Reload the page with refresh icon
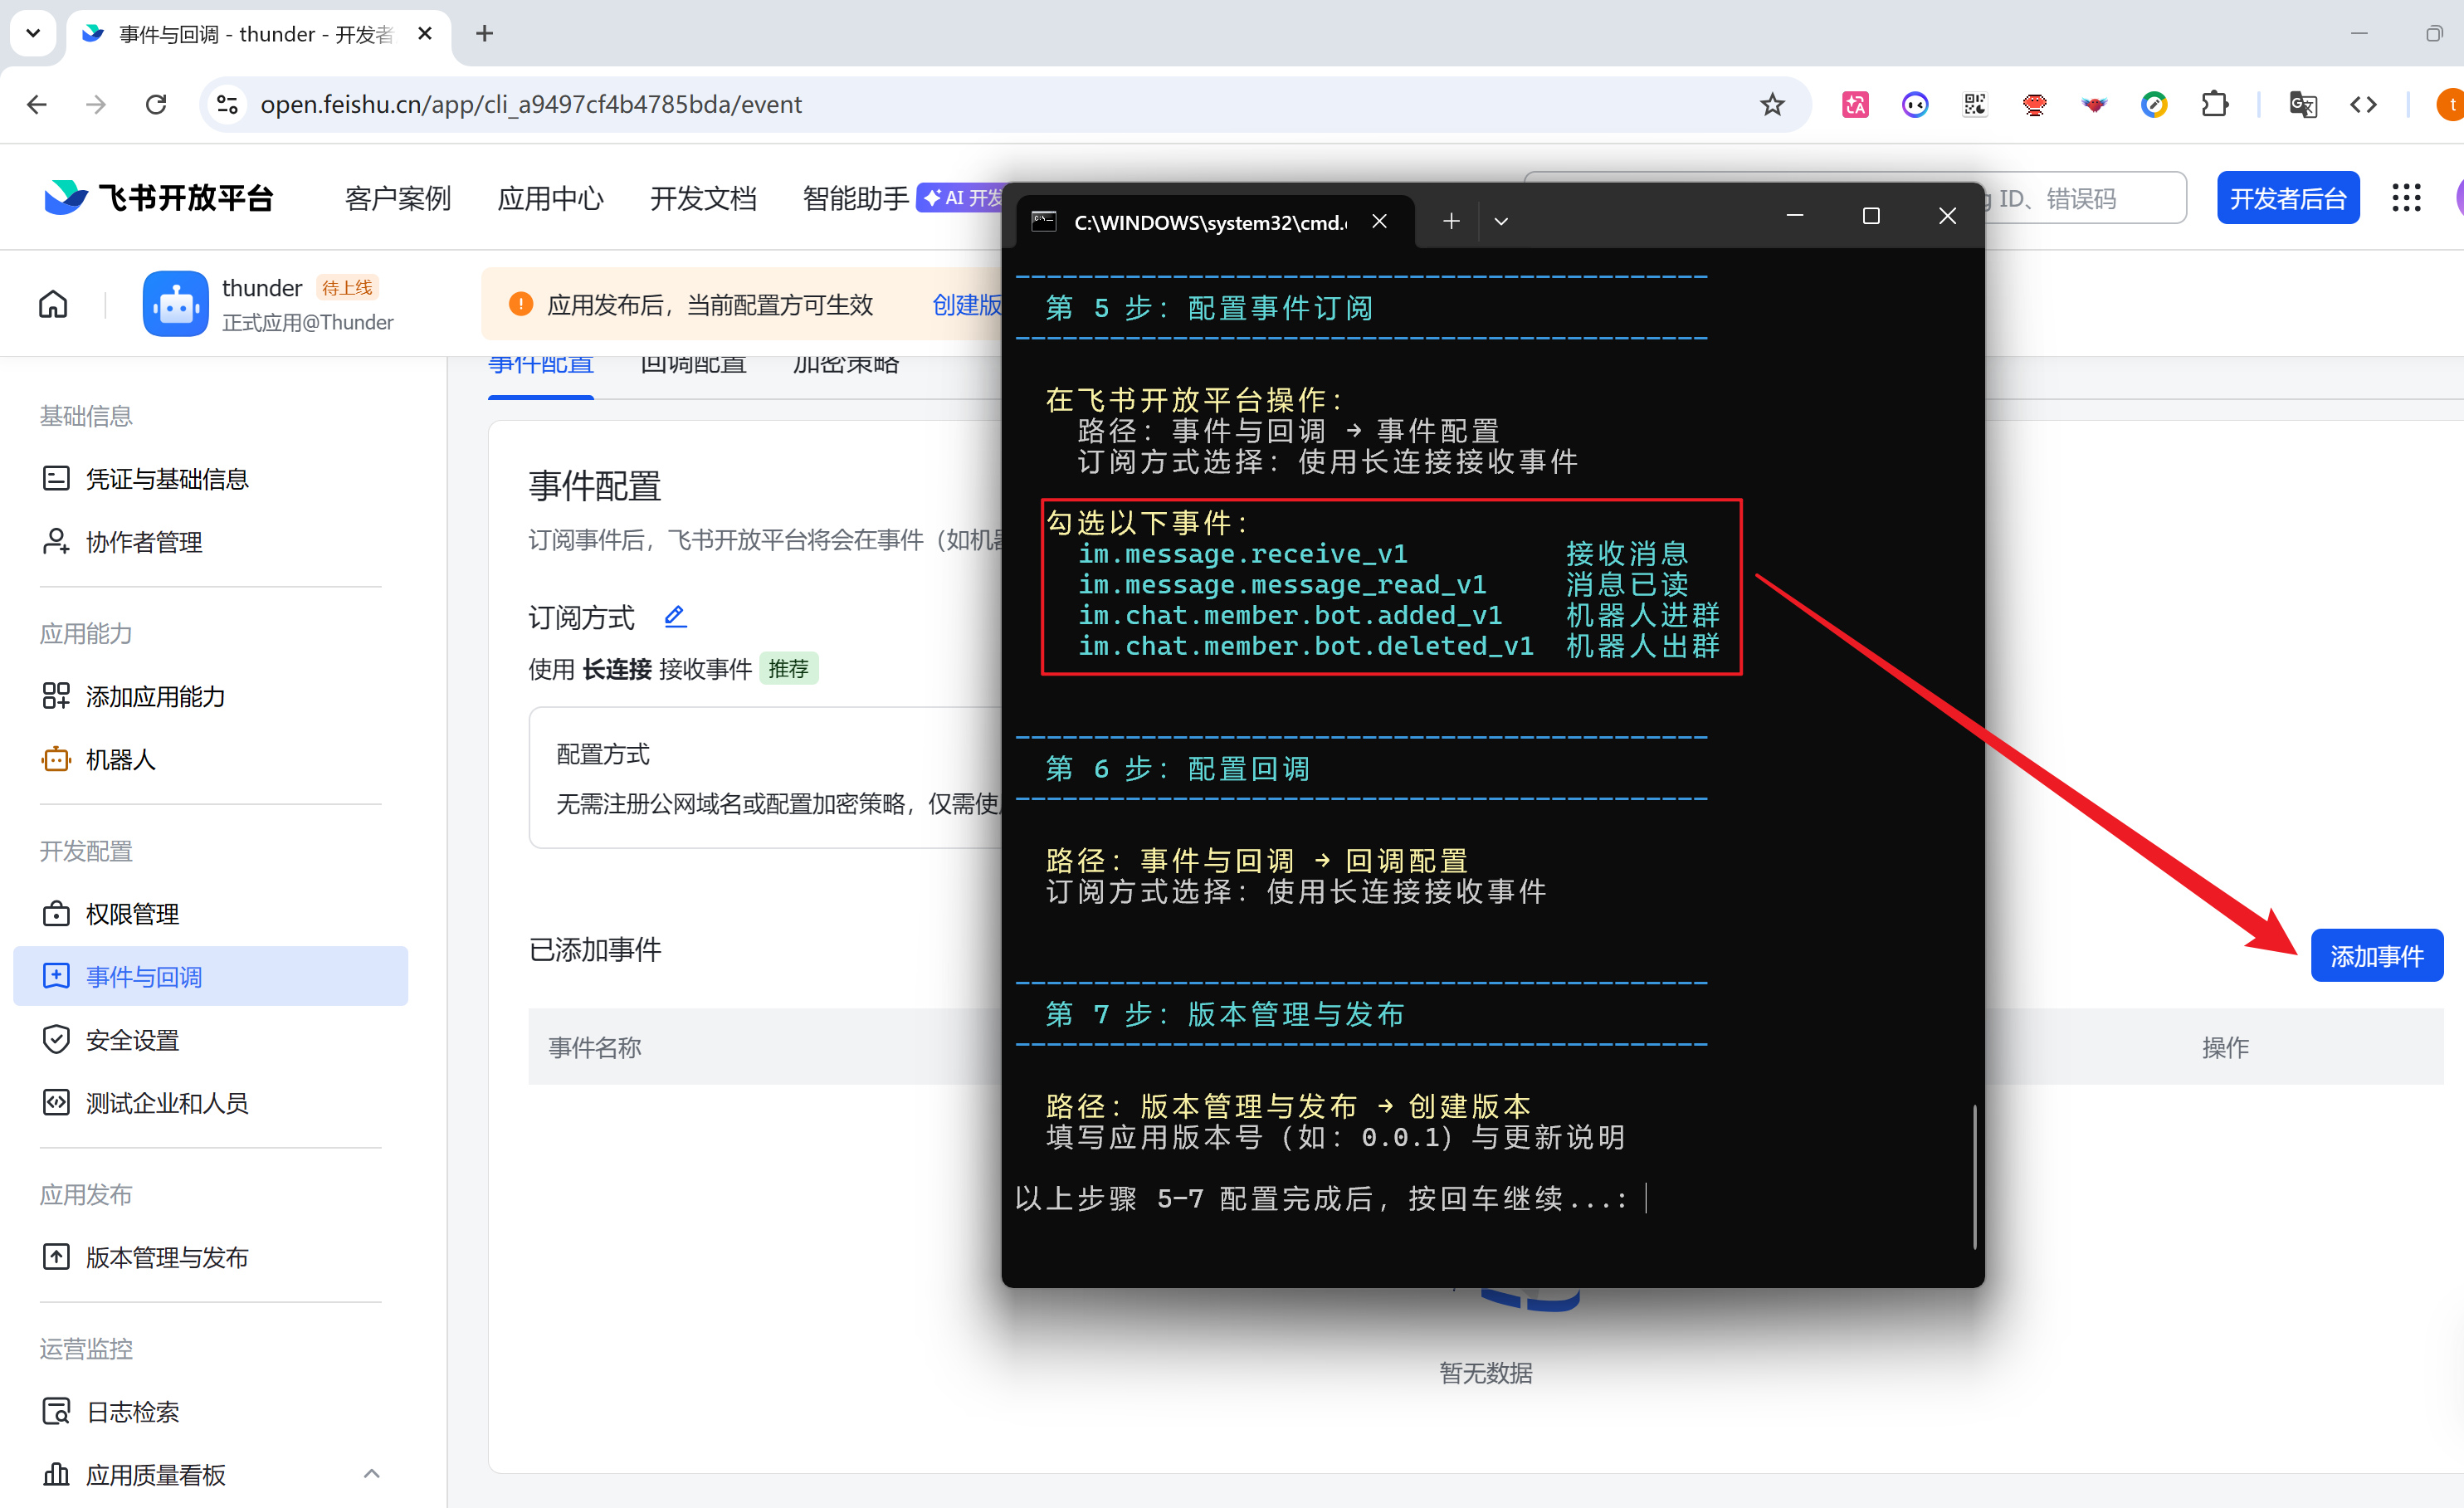The height and width of the screenshot is (1508, 2464). pos(156,104)
